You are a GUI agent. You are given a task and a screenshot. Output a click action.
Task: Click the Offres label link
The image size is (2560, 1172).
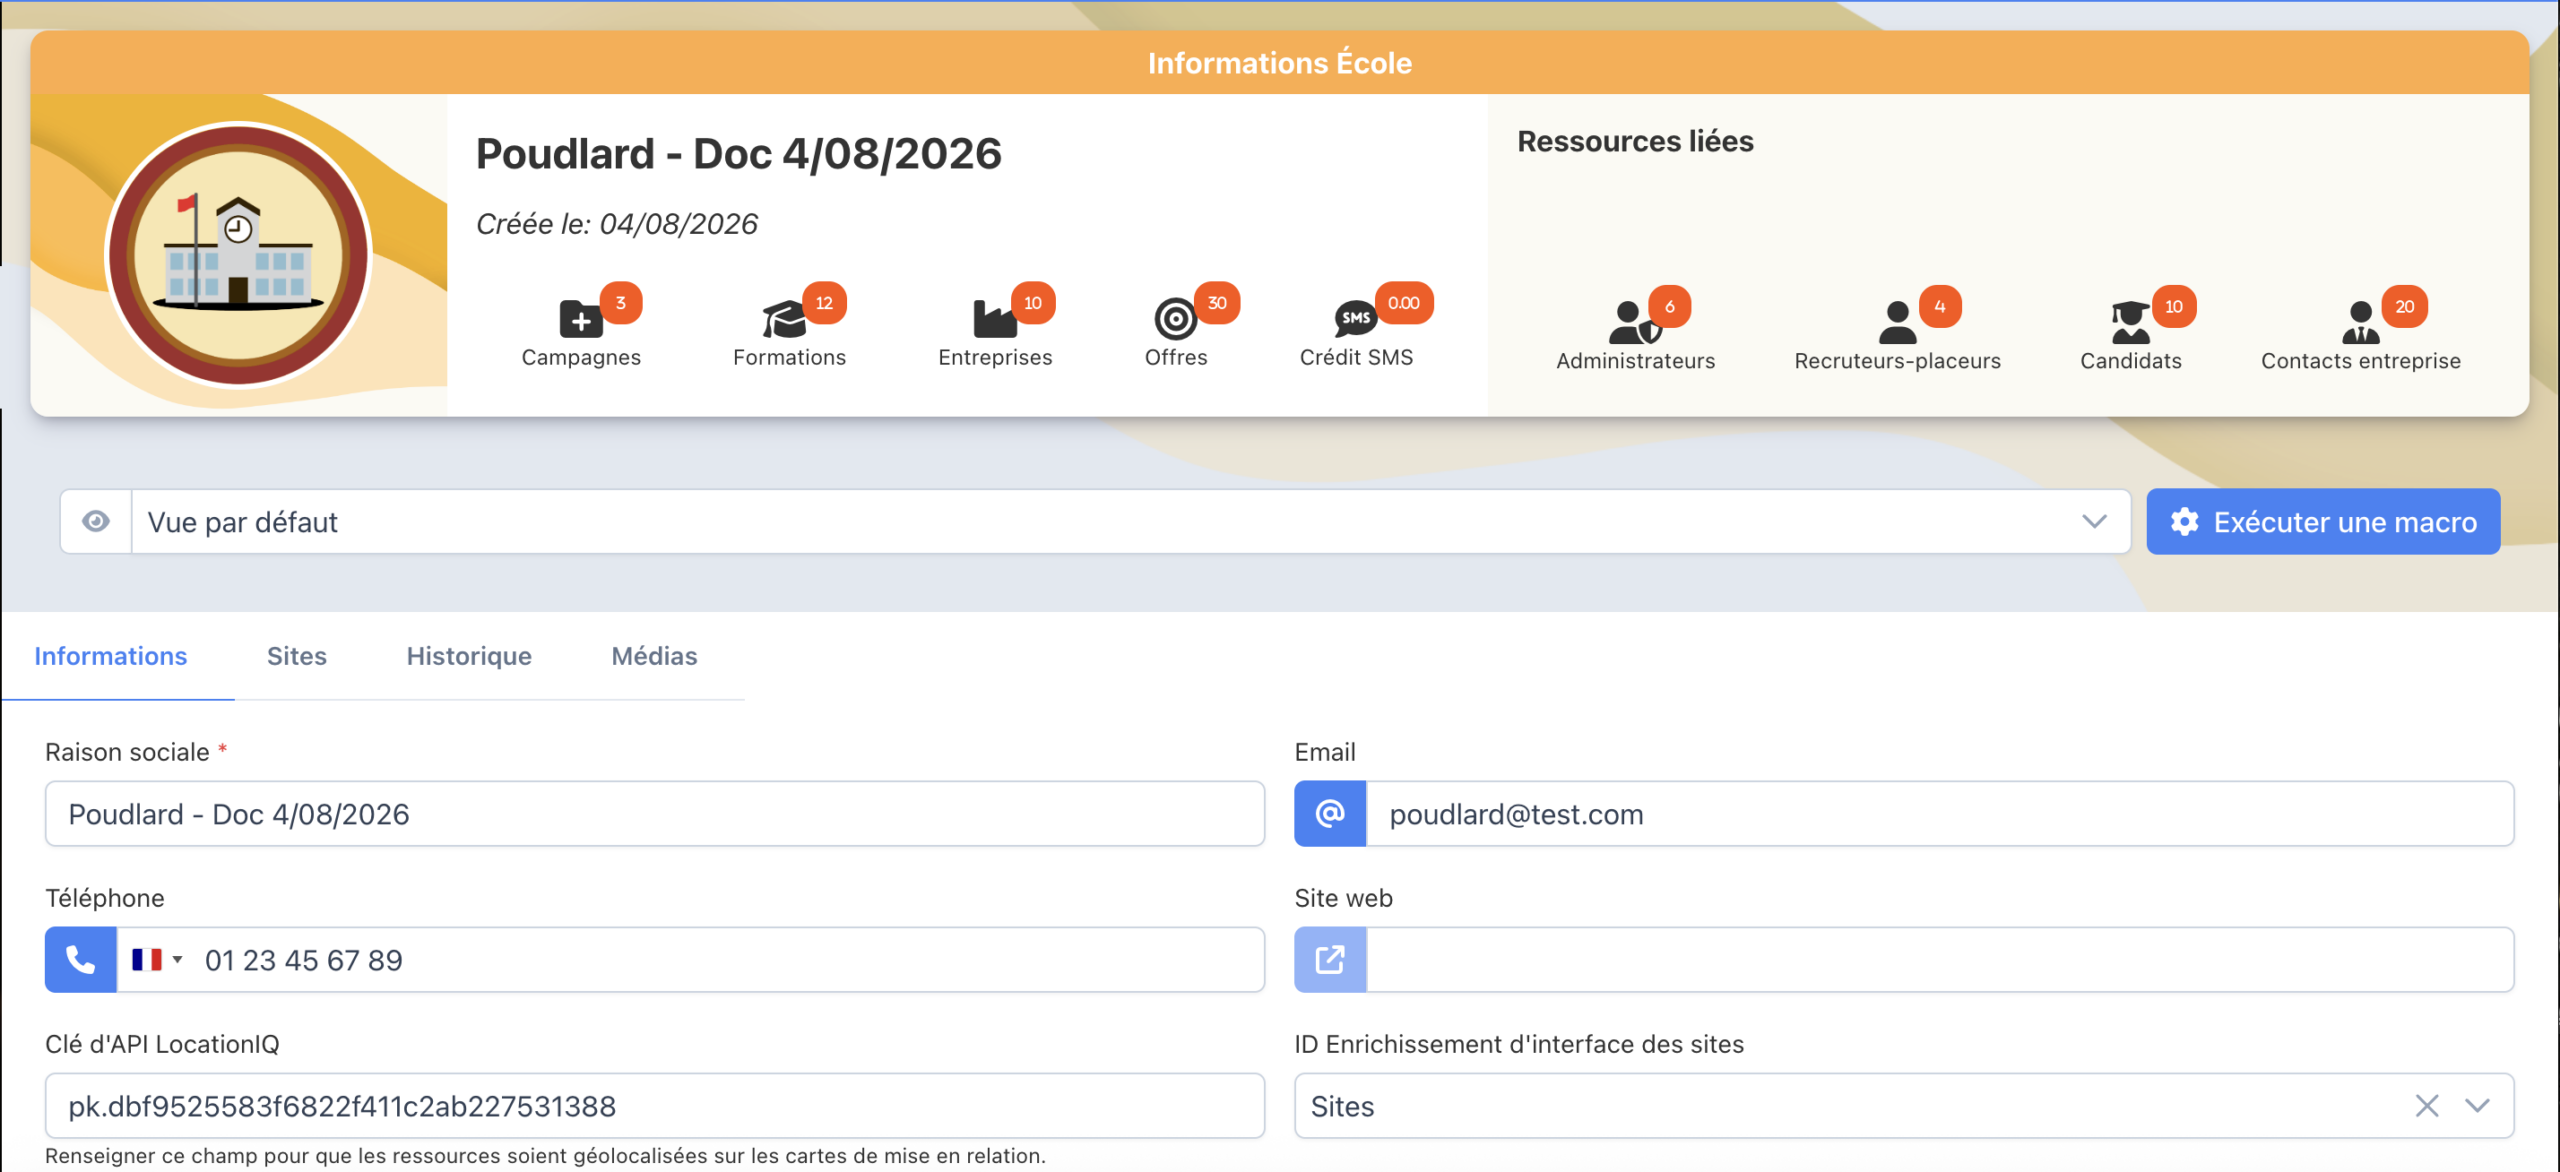pyautogui.click(x=1176, y=357)
